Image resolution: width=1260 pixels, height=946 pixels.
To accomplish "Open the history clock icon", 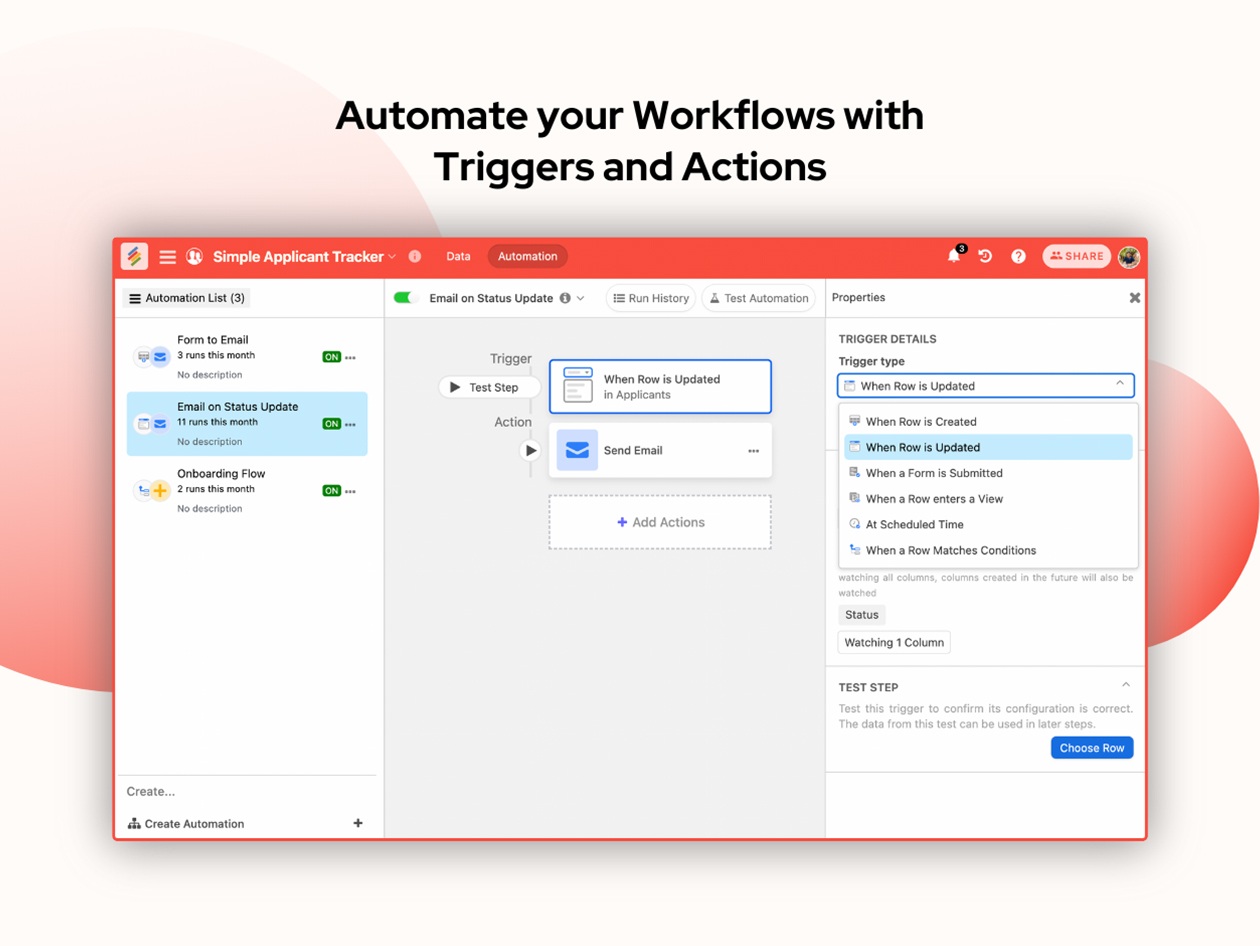I will [985, 256].
